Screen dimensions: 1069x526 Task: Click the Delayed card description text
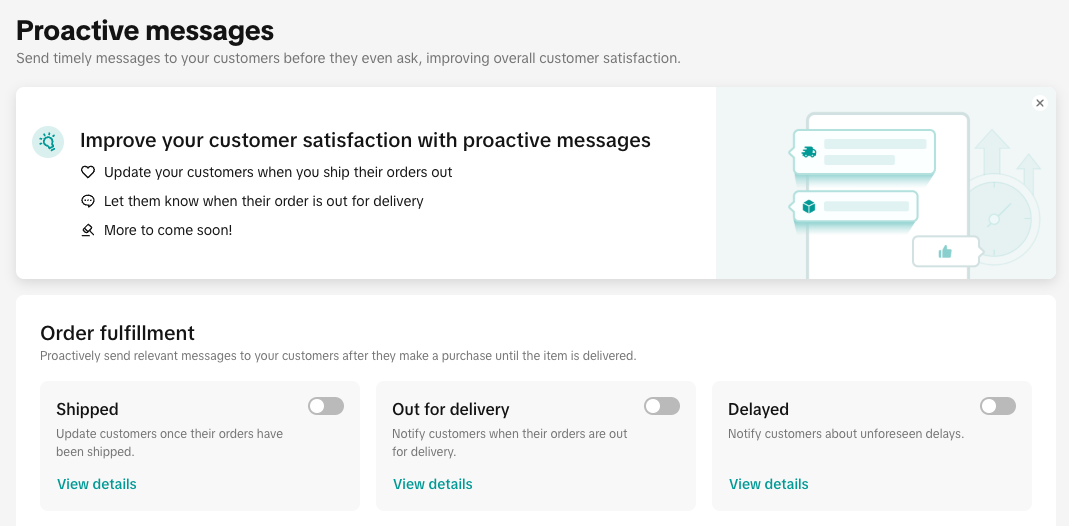pyautogui.click(x=846, y=434)
